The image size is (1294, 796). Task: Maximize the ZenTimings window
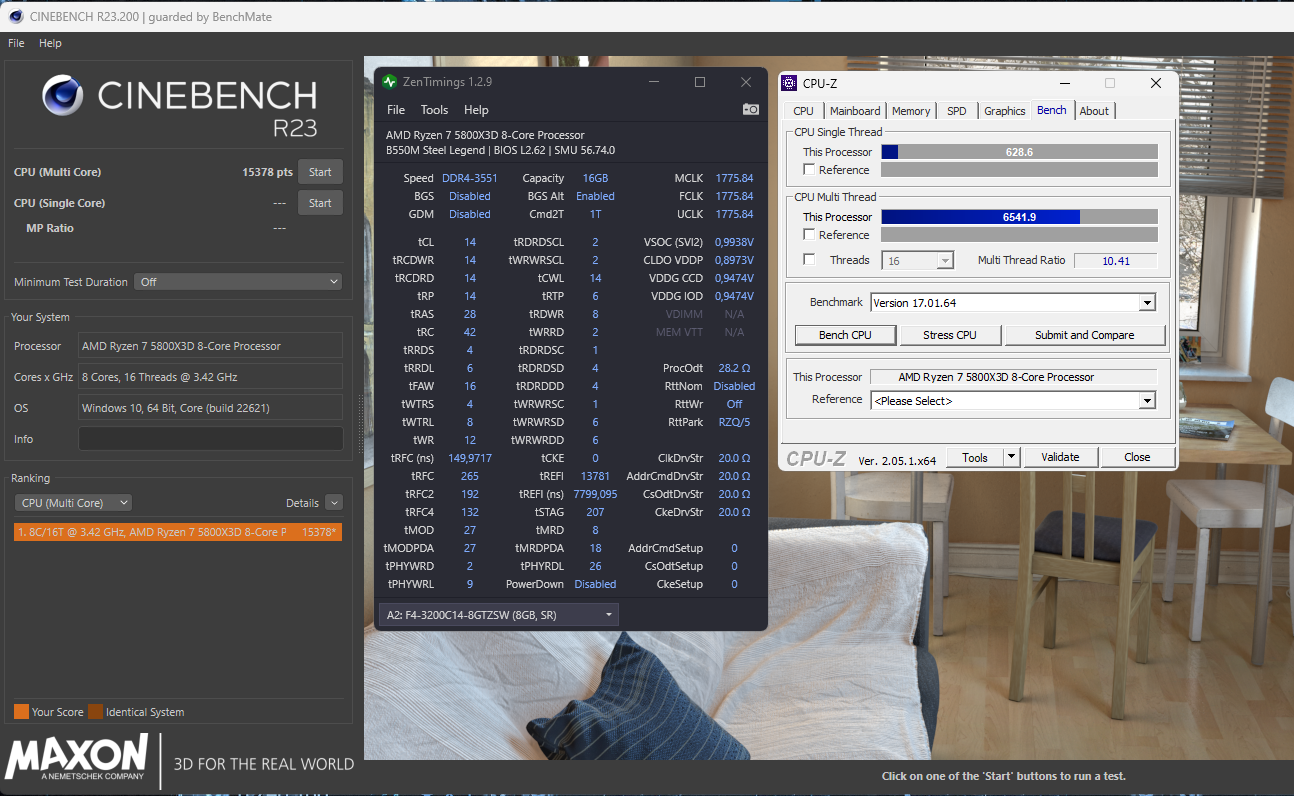pyautogui.click(x=700, y=82)
